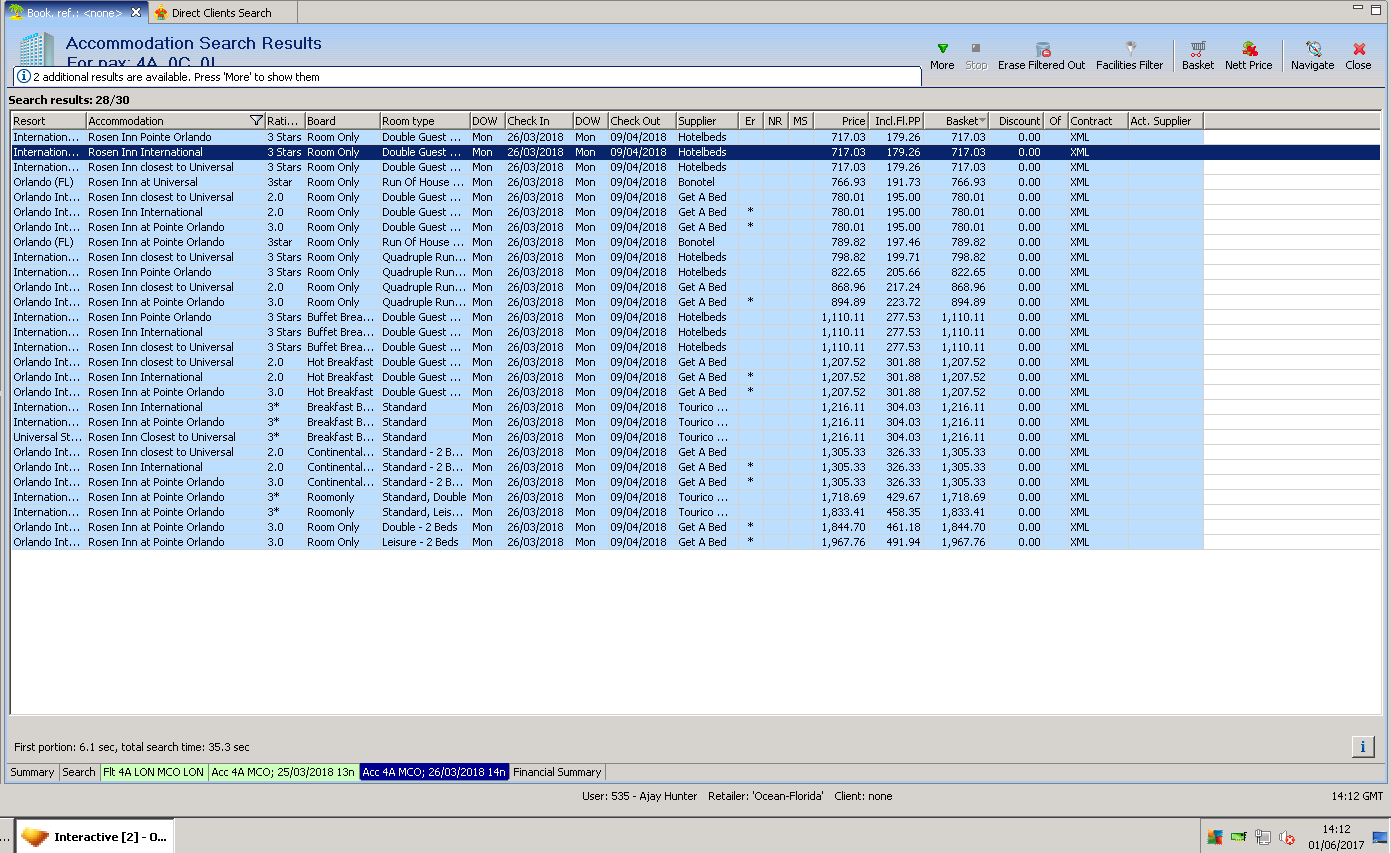This screenshot has height=853, width=1391.
Task: Click the red Close X toolbar icon
Action: 1358,49
